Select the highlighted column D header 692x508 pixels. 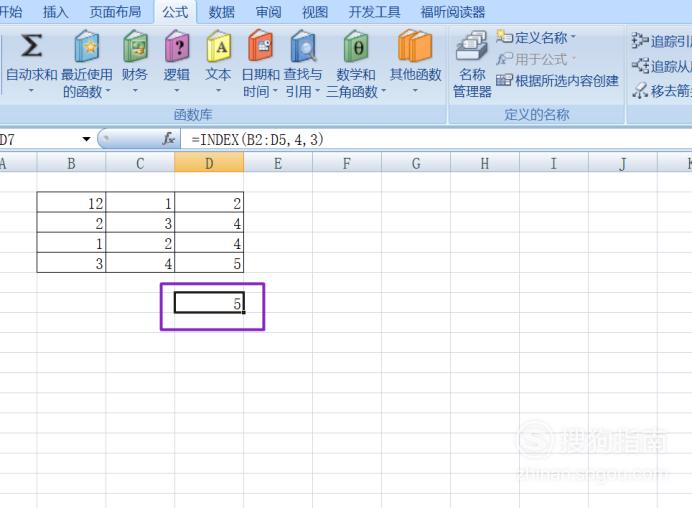209,163
